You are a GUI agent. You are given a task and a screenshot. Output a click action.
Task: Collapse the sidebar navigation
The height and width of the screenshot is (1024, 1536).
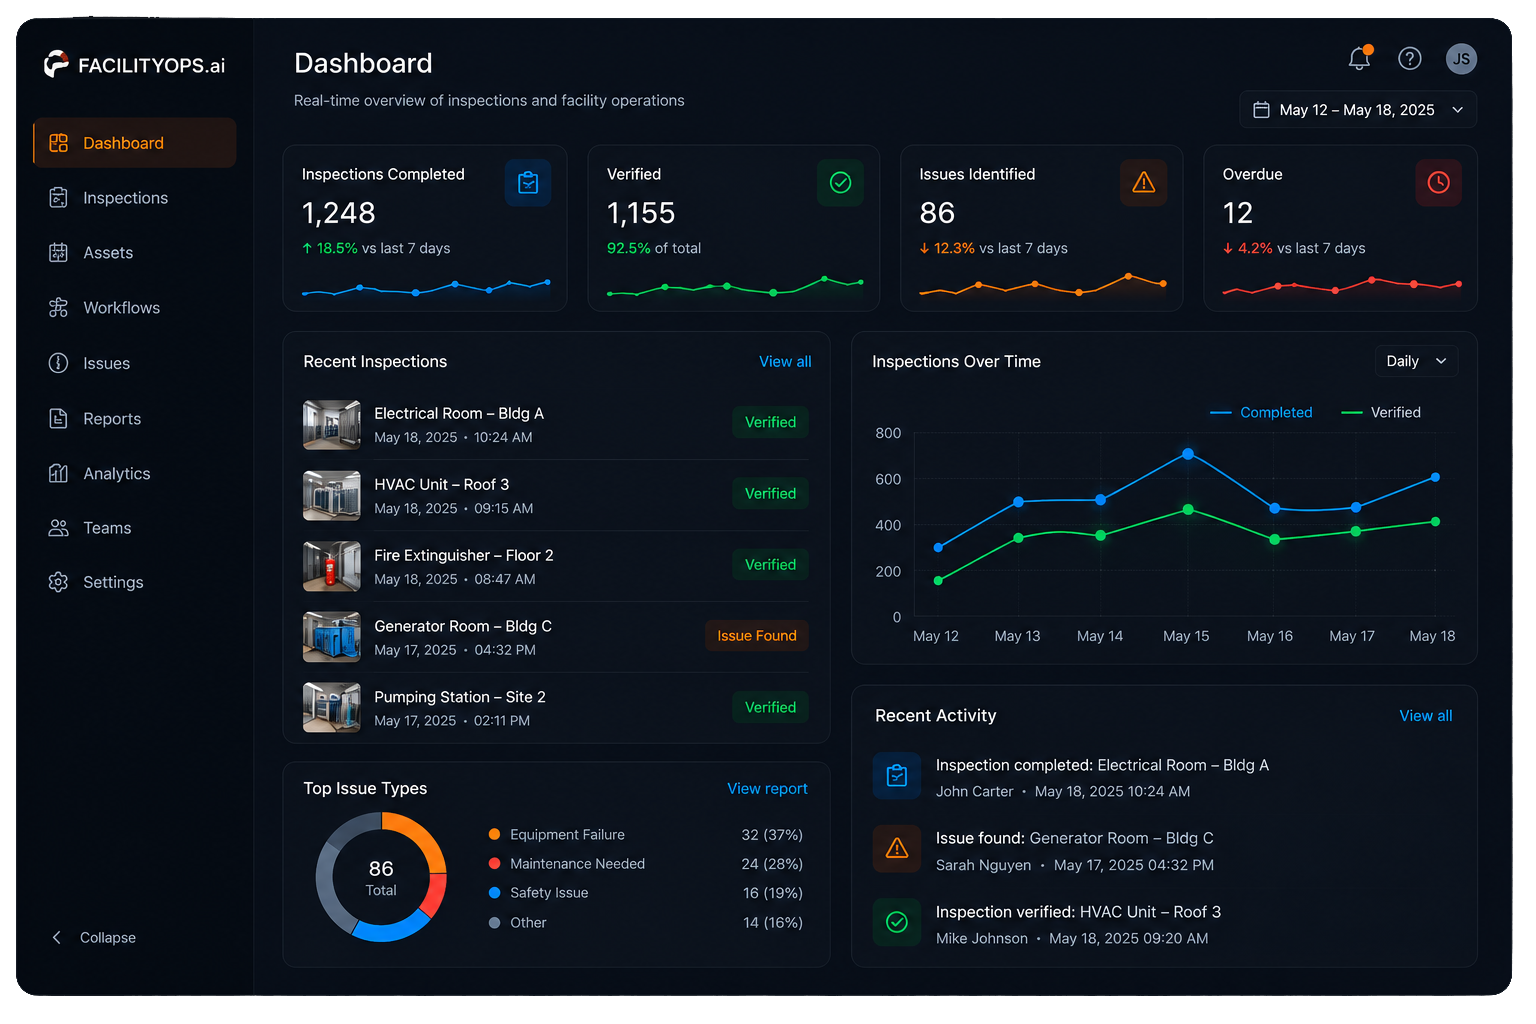(93, 937)
